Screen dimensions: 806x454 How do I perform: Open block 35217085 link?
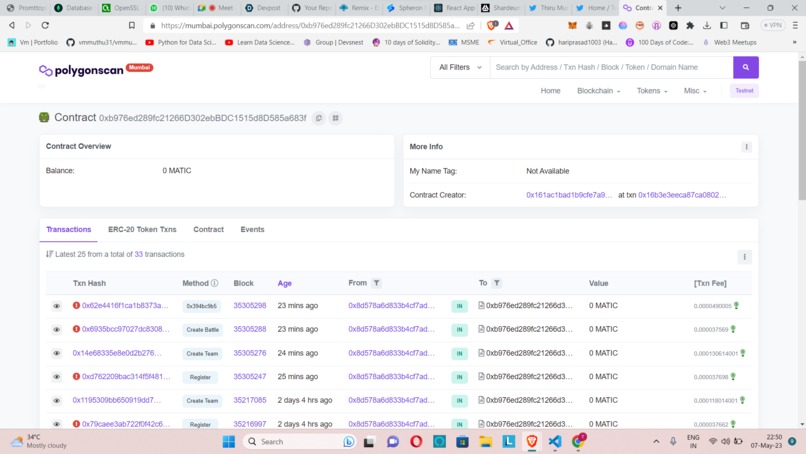[x=250, y=400]
